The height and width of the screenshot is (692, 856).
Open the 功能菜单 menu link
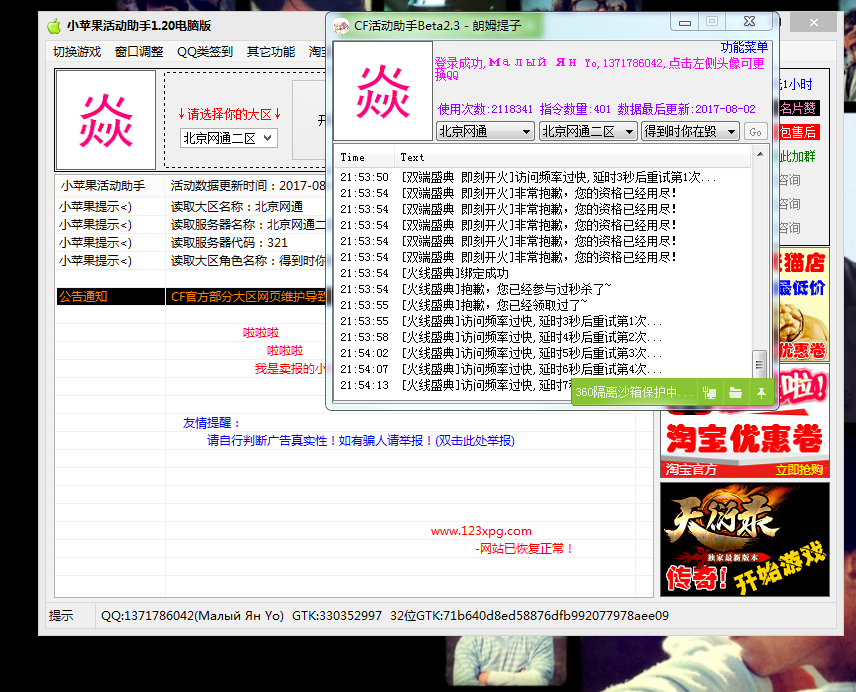pyautogui.click(x=744, y=47)
